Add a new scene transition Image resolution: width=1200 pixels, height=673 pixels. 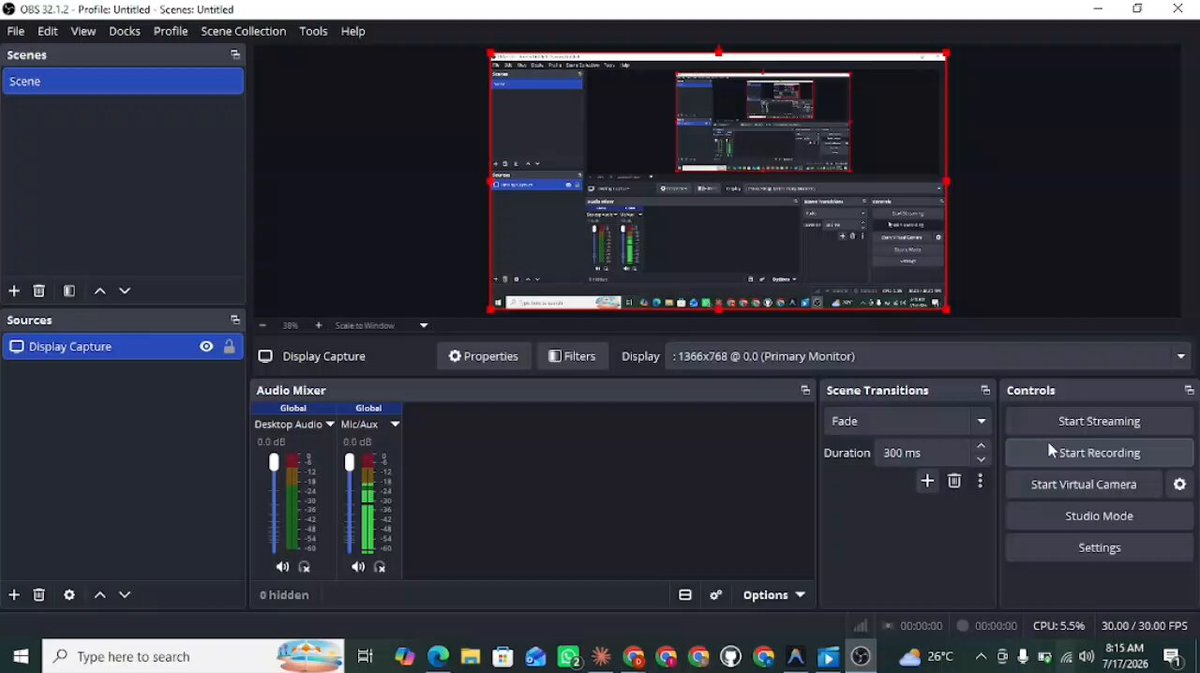click(x=927, y=481)
